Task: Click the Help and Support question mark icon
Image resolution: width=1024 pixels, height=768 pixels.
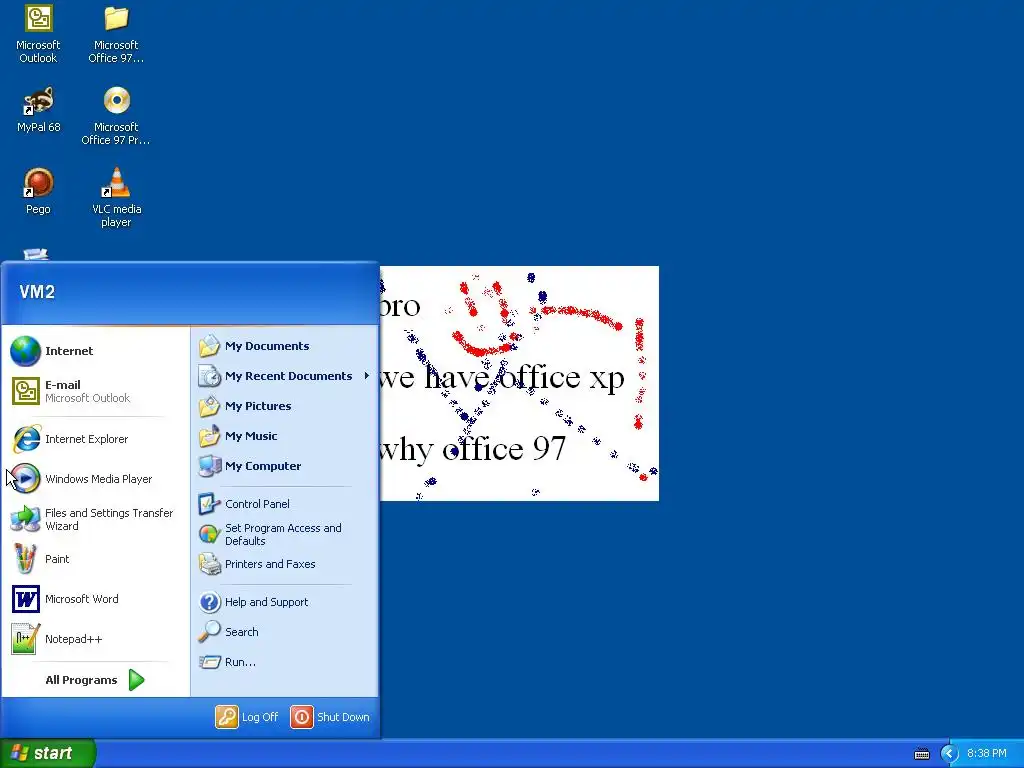Action: click(x=210, y=602)
